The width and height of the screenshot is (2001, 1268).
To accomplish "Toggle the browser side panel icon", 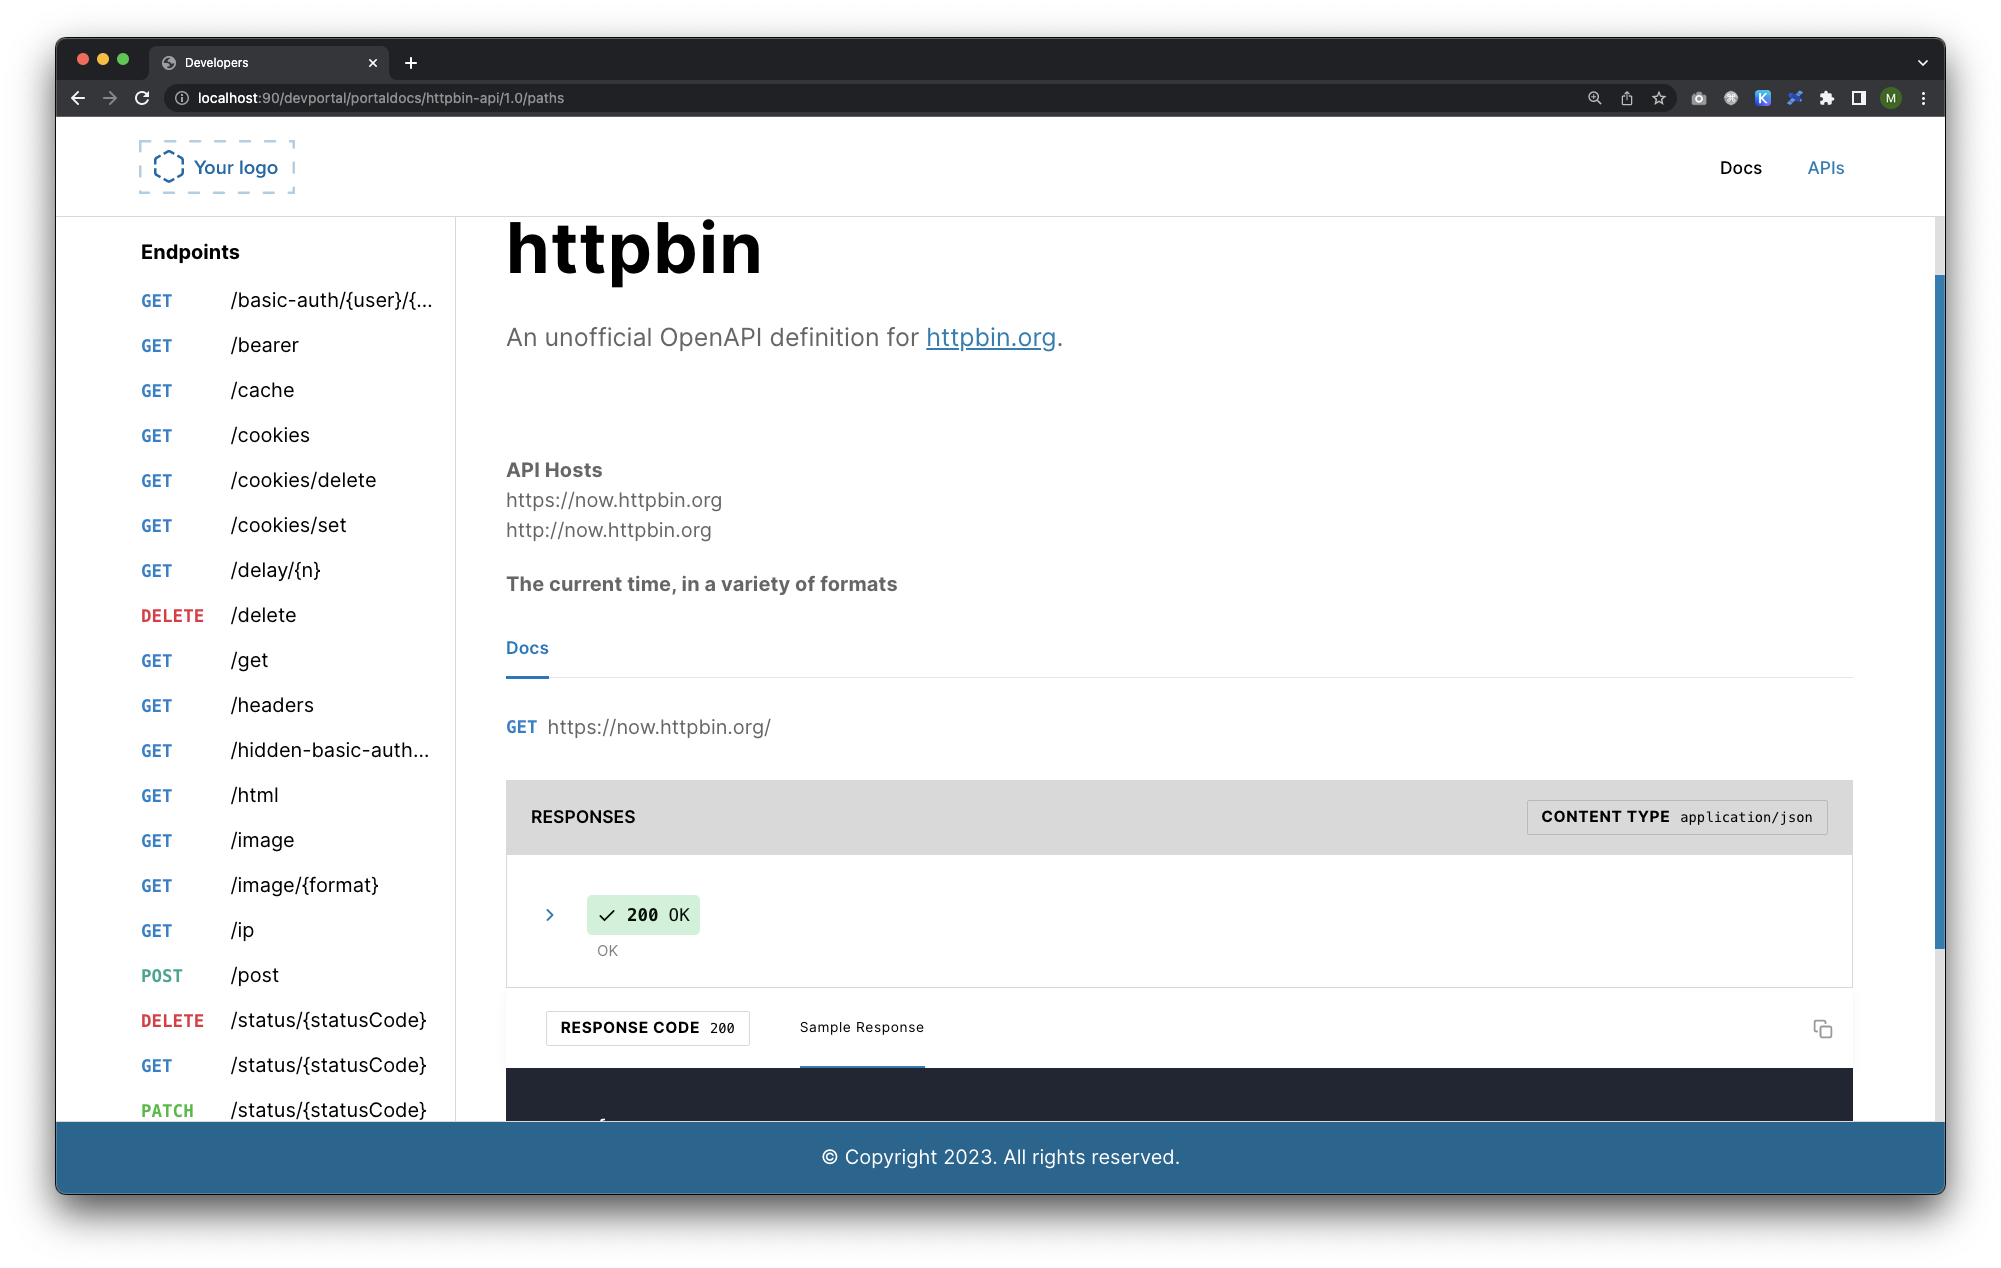I will coord(1859,98).
